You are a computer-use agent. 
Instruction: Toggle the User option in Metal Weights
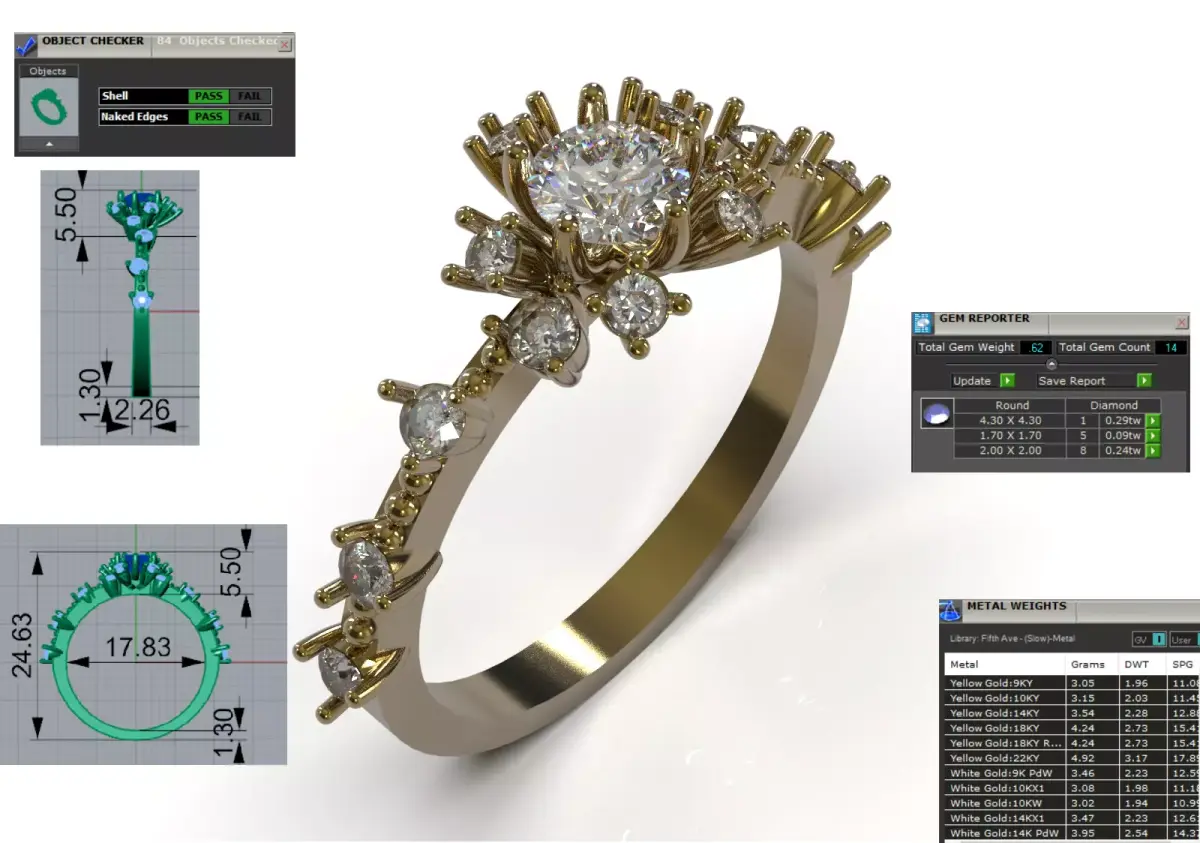(x=1184, y=639)
